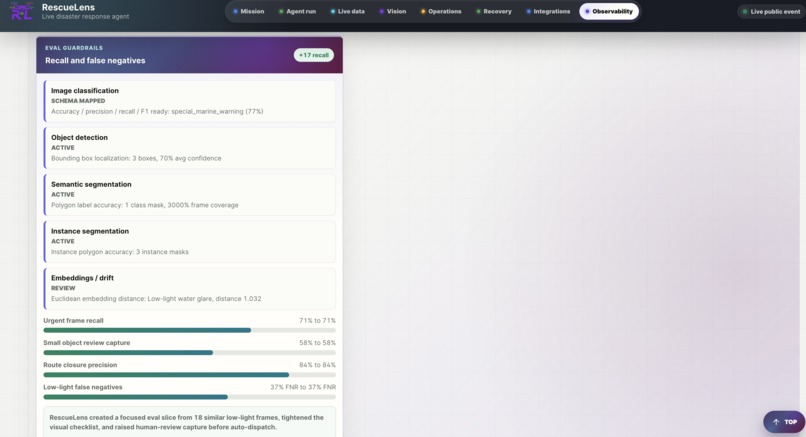
Task: Click the '37% FNR to 37% FNR' value
Action: pyautogui.click(x=303, y=387)
